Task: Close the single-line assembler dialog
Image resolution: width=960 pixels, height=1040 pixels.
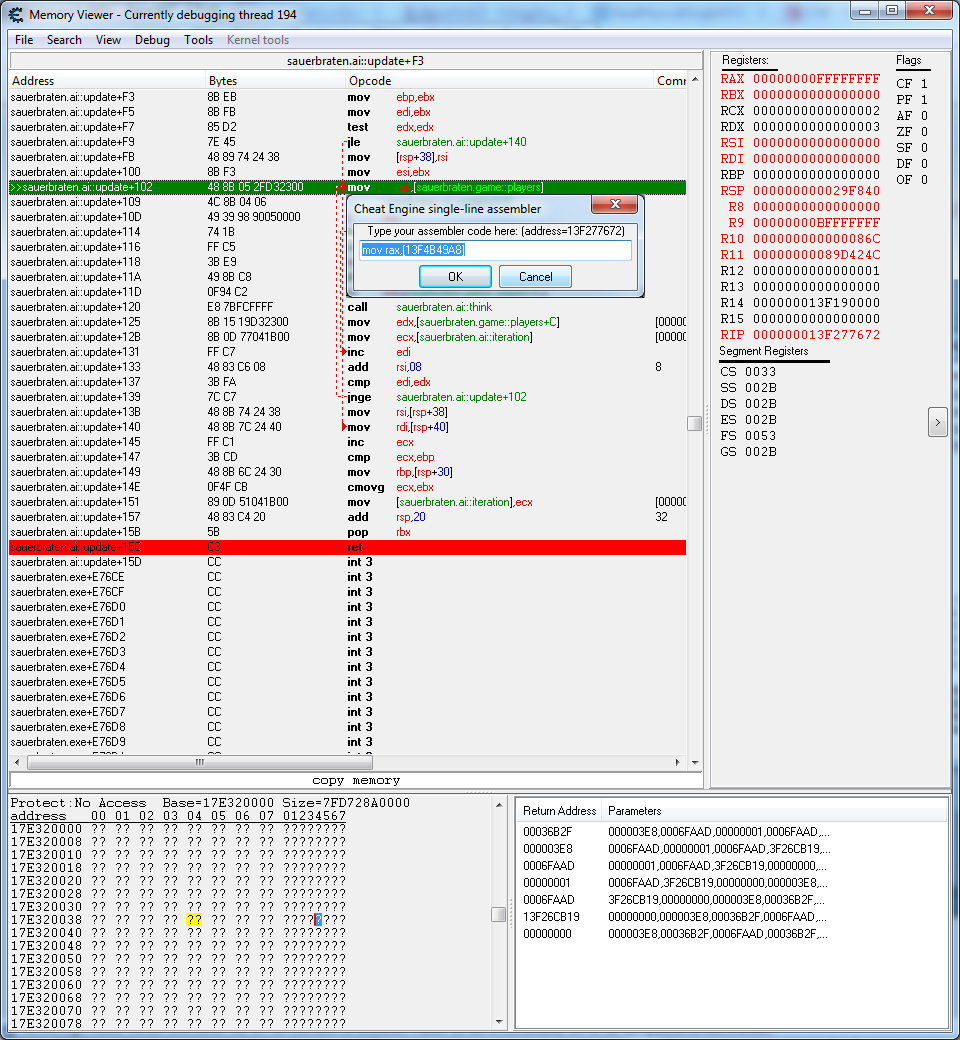Action: pos(615,205)
